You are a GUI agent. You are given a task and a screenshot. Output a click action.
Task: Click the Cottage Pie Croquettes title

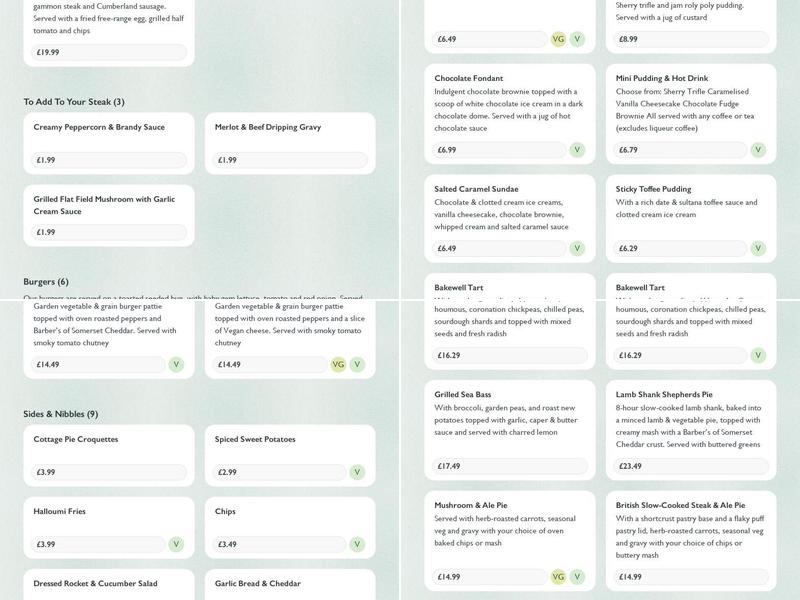click(x=76, y=439)
